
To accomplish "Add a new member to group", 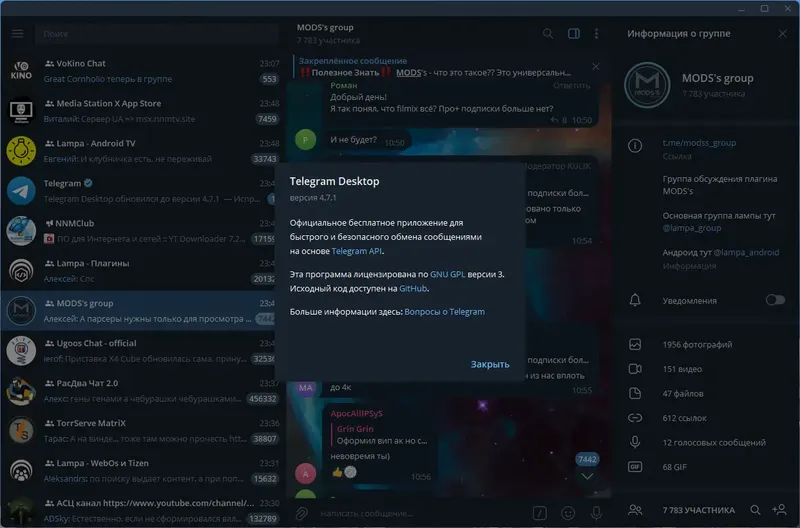I will tap(780, 510).
